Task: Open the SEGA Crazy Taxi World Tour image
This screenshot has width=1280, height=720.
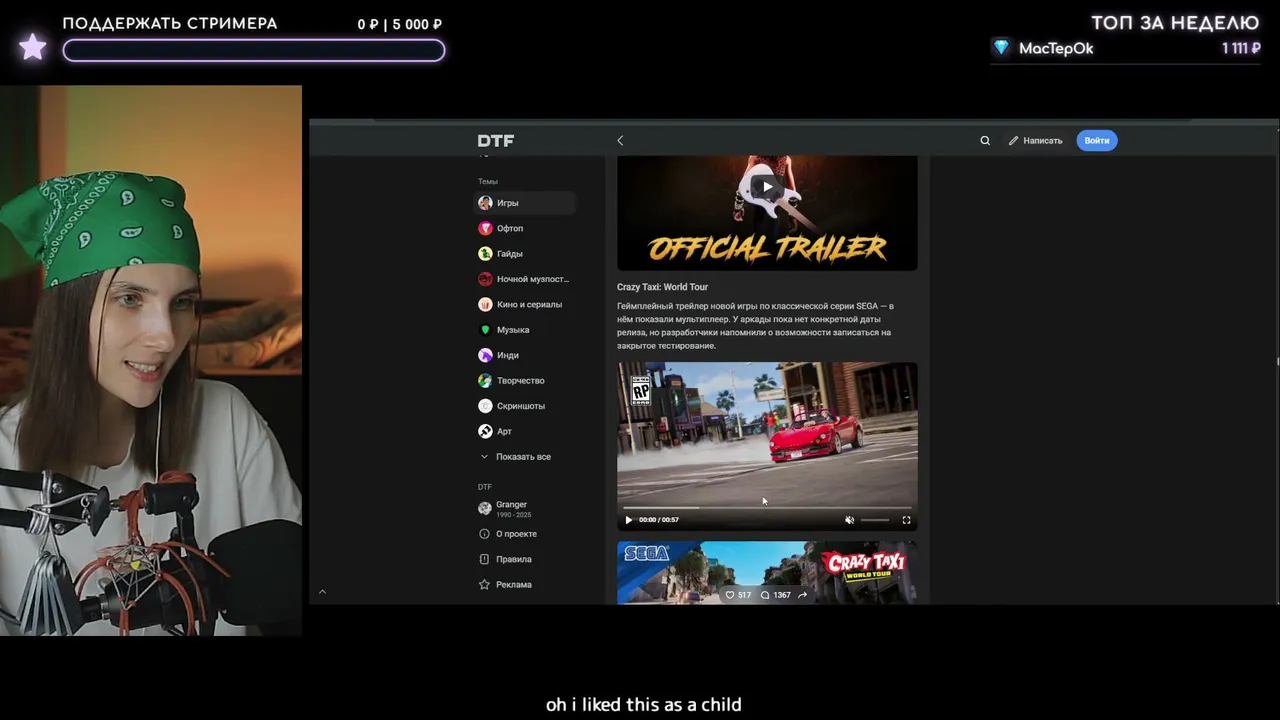Action: pos(767,572)
